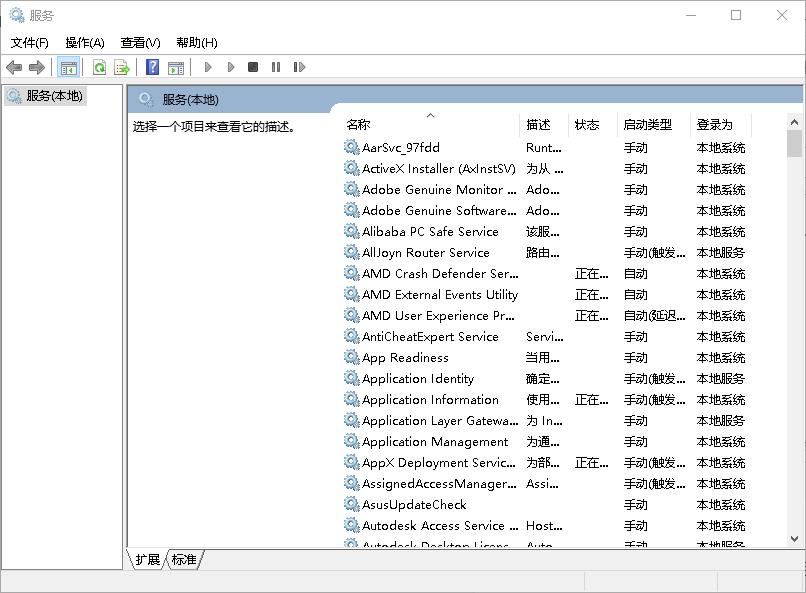Select the AMD Crash Defender service row
The height and width of the screenshot is (593, 806).
tap(430, 273)
